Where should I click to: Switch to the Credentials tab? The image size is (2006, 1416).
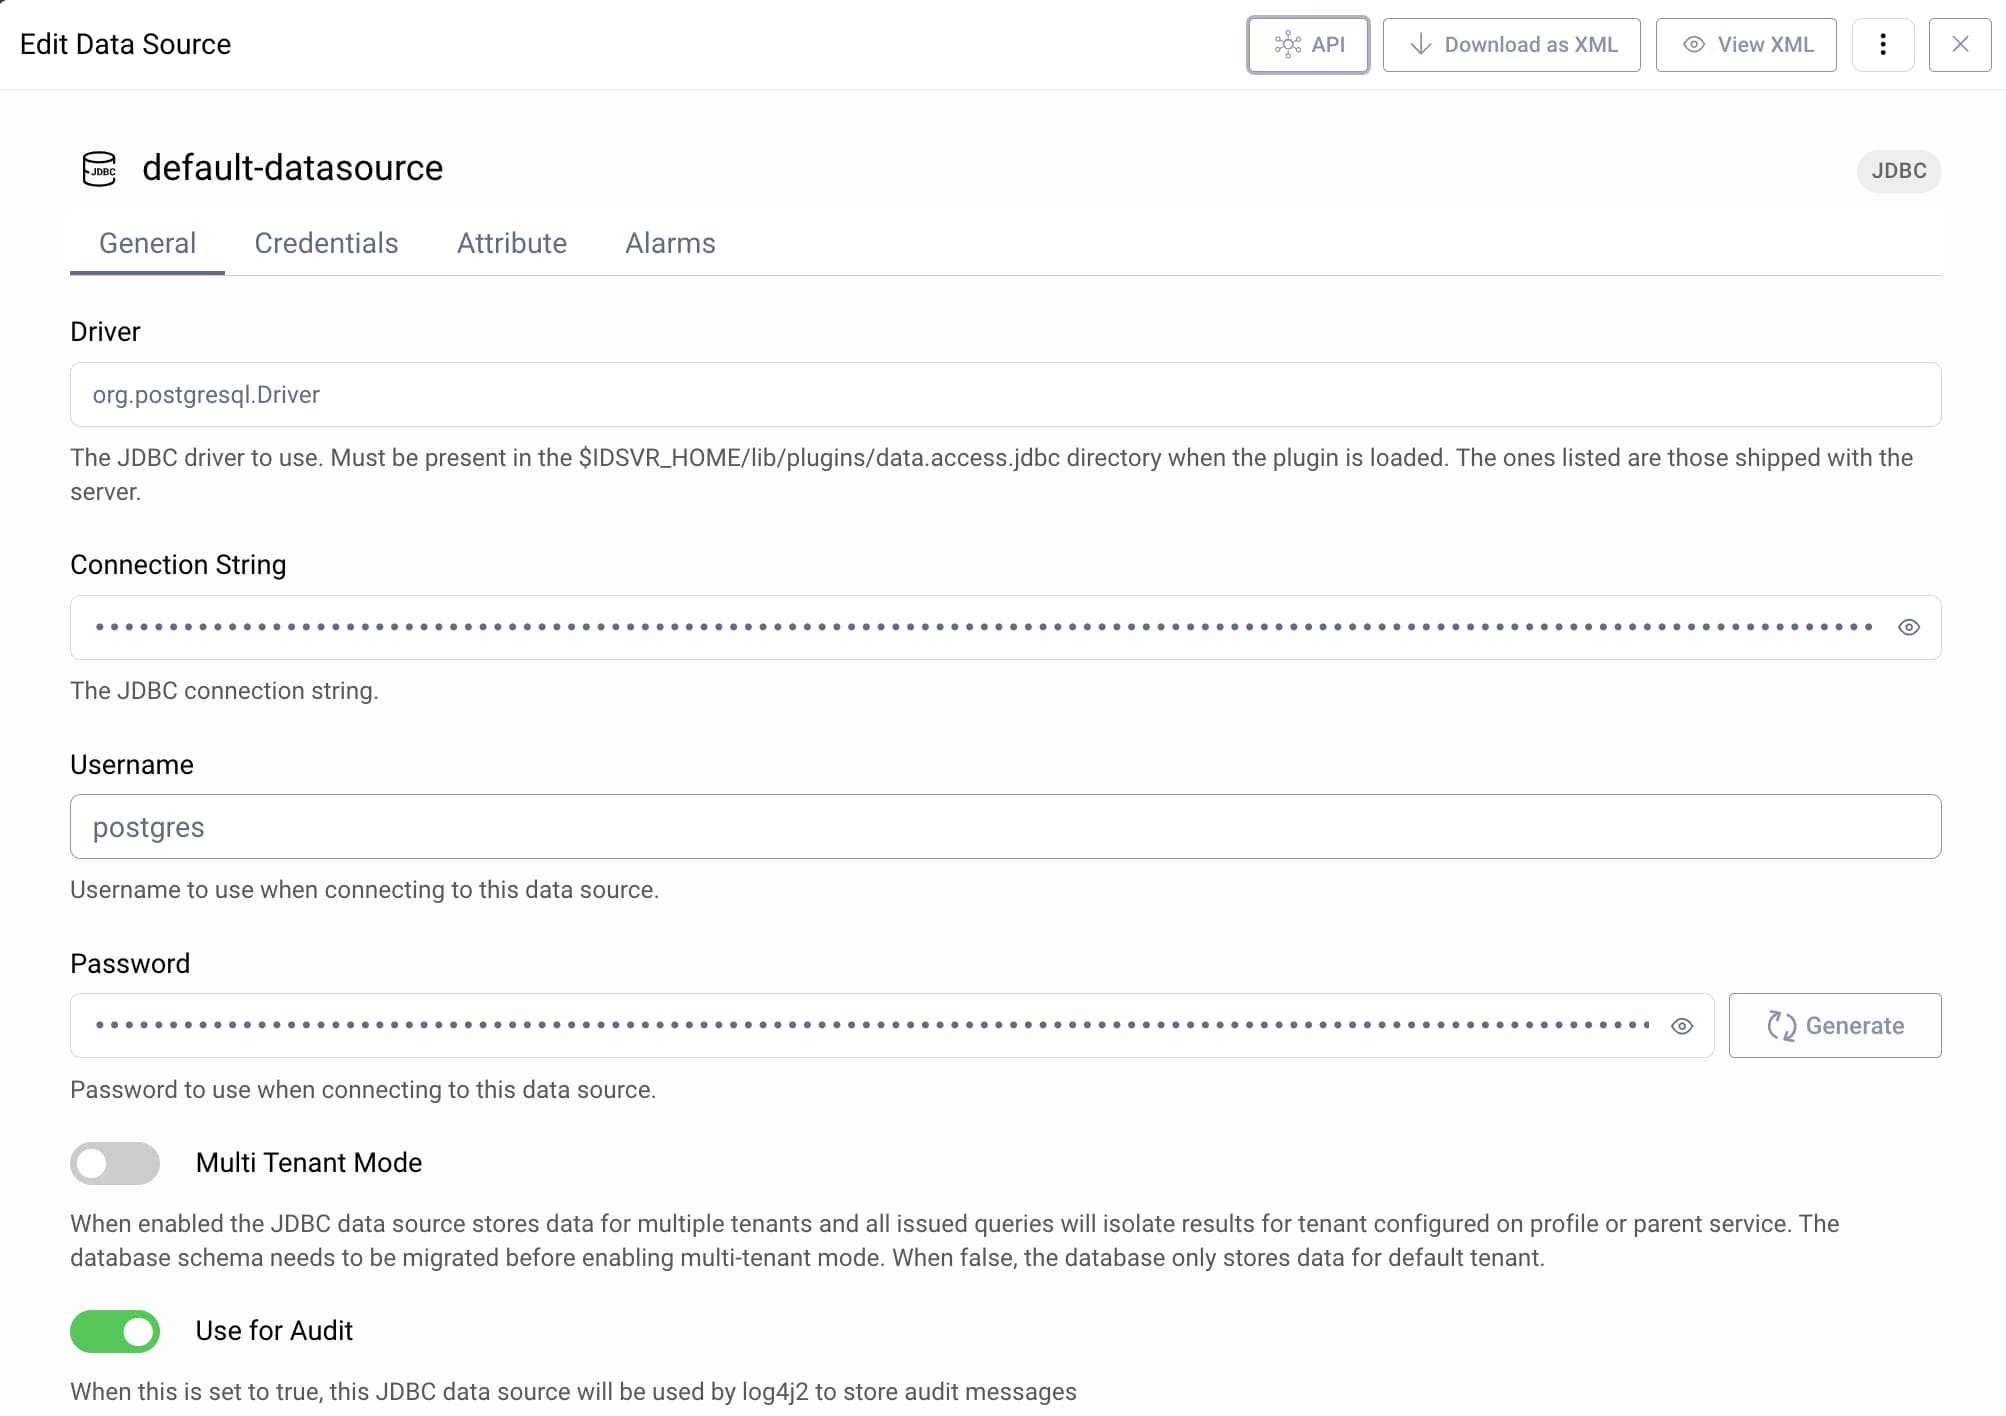click(x=326, y=244)
